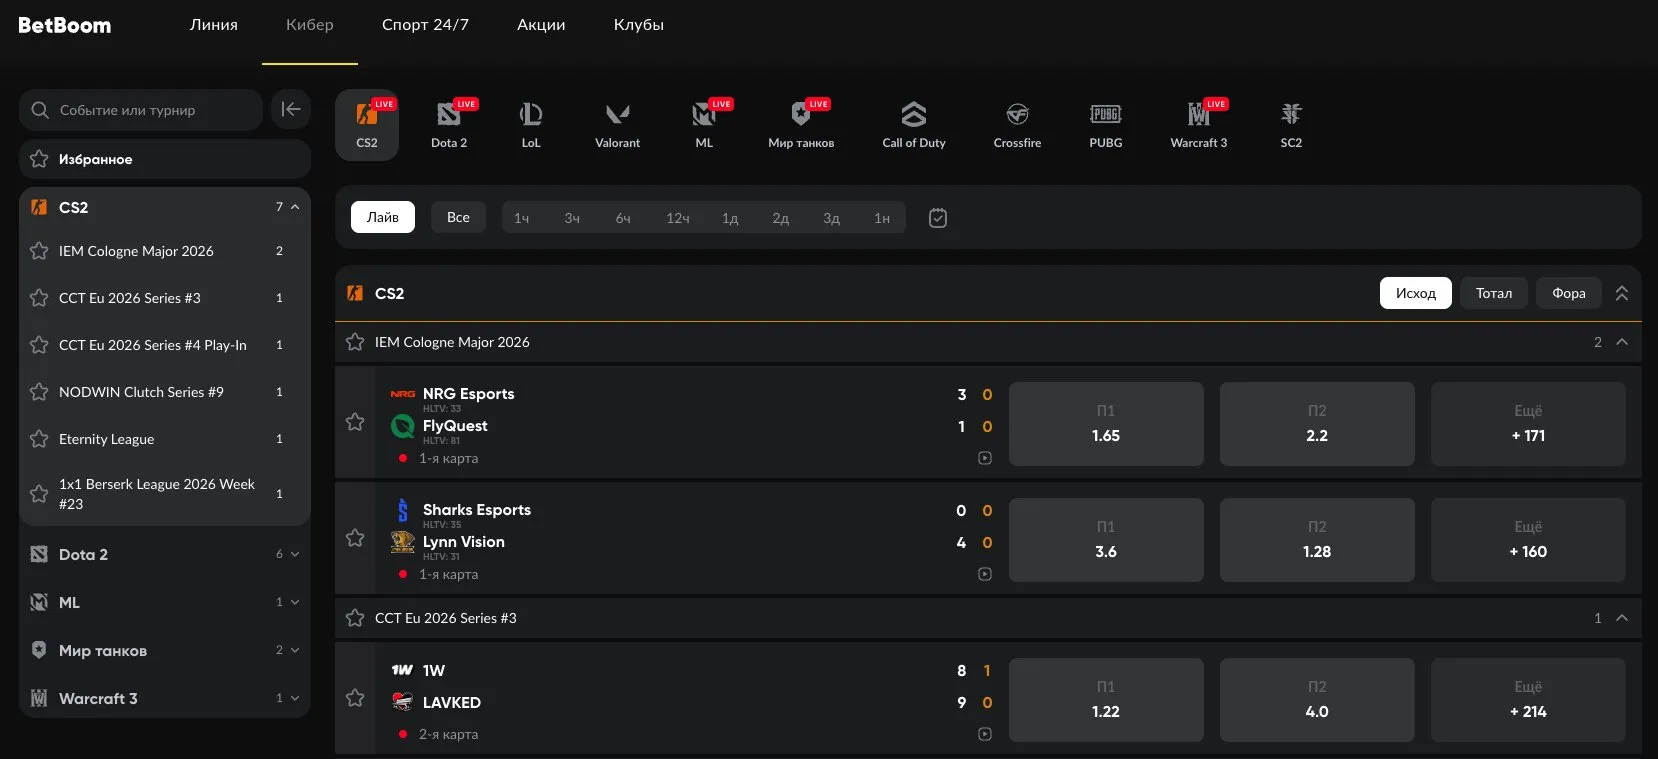Open 1x1 Berserk League 2026 Week #23
Viewport: 1658px width, 759px height.
click(x=165, y=494)
